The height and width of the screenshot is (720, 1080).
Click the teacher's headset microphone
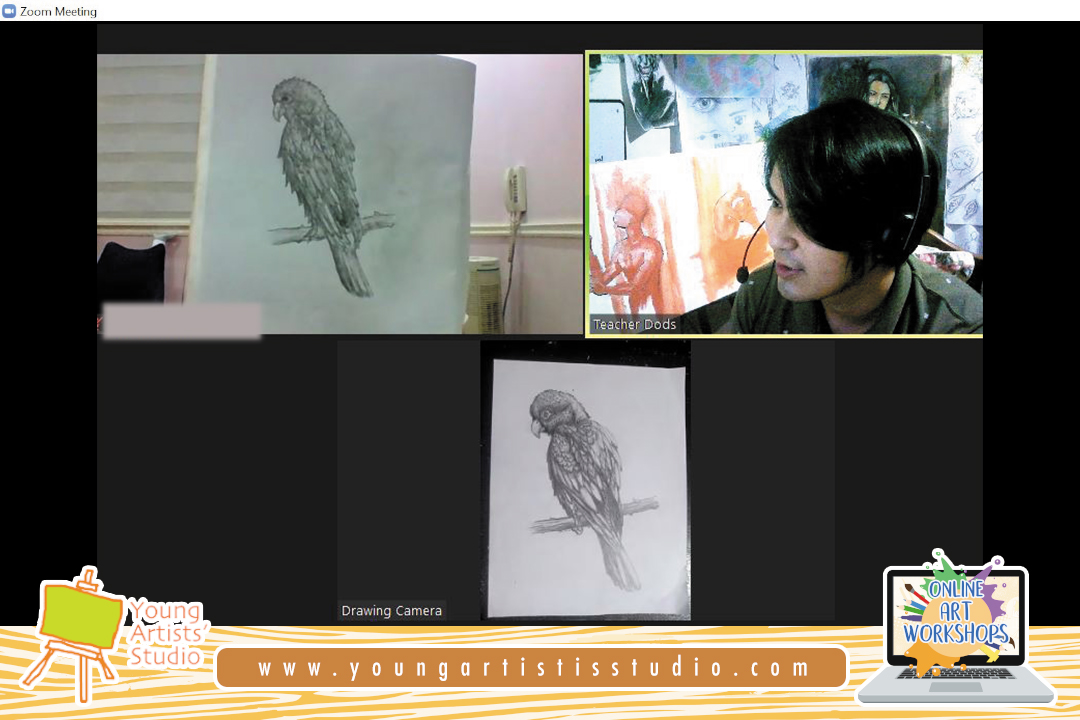(x=743, y=273)
